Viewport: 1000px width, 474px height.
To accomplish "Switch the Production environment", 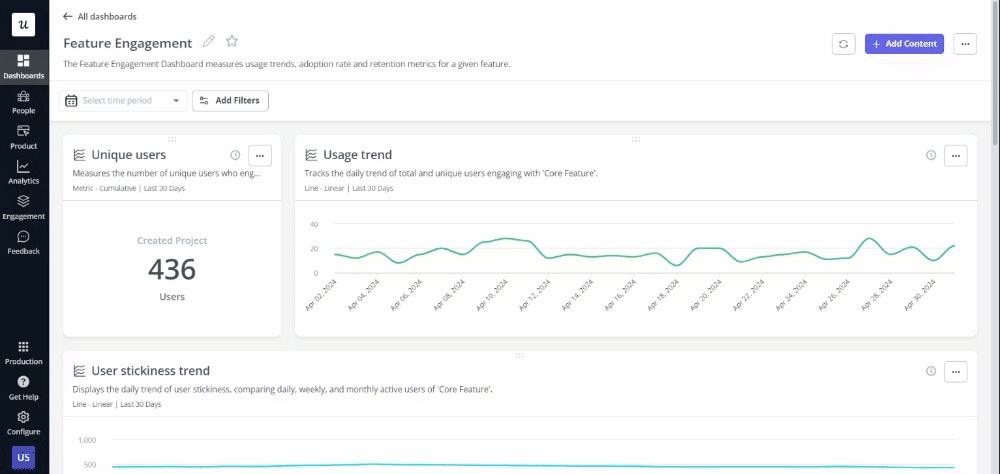I will 24,353.
